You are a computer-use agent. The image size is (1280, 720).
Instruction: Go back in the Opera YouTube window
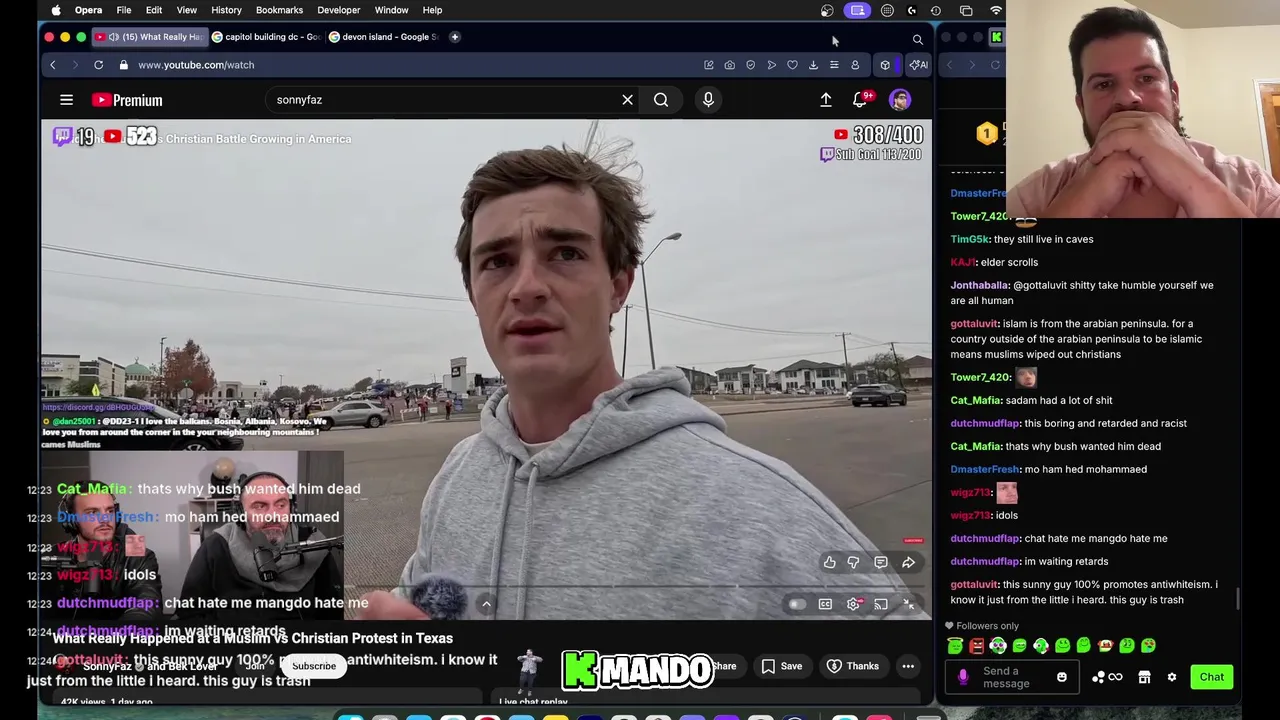[52, 65]
